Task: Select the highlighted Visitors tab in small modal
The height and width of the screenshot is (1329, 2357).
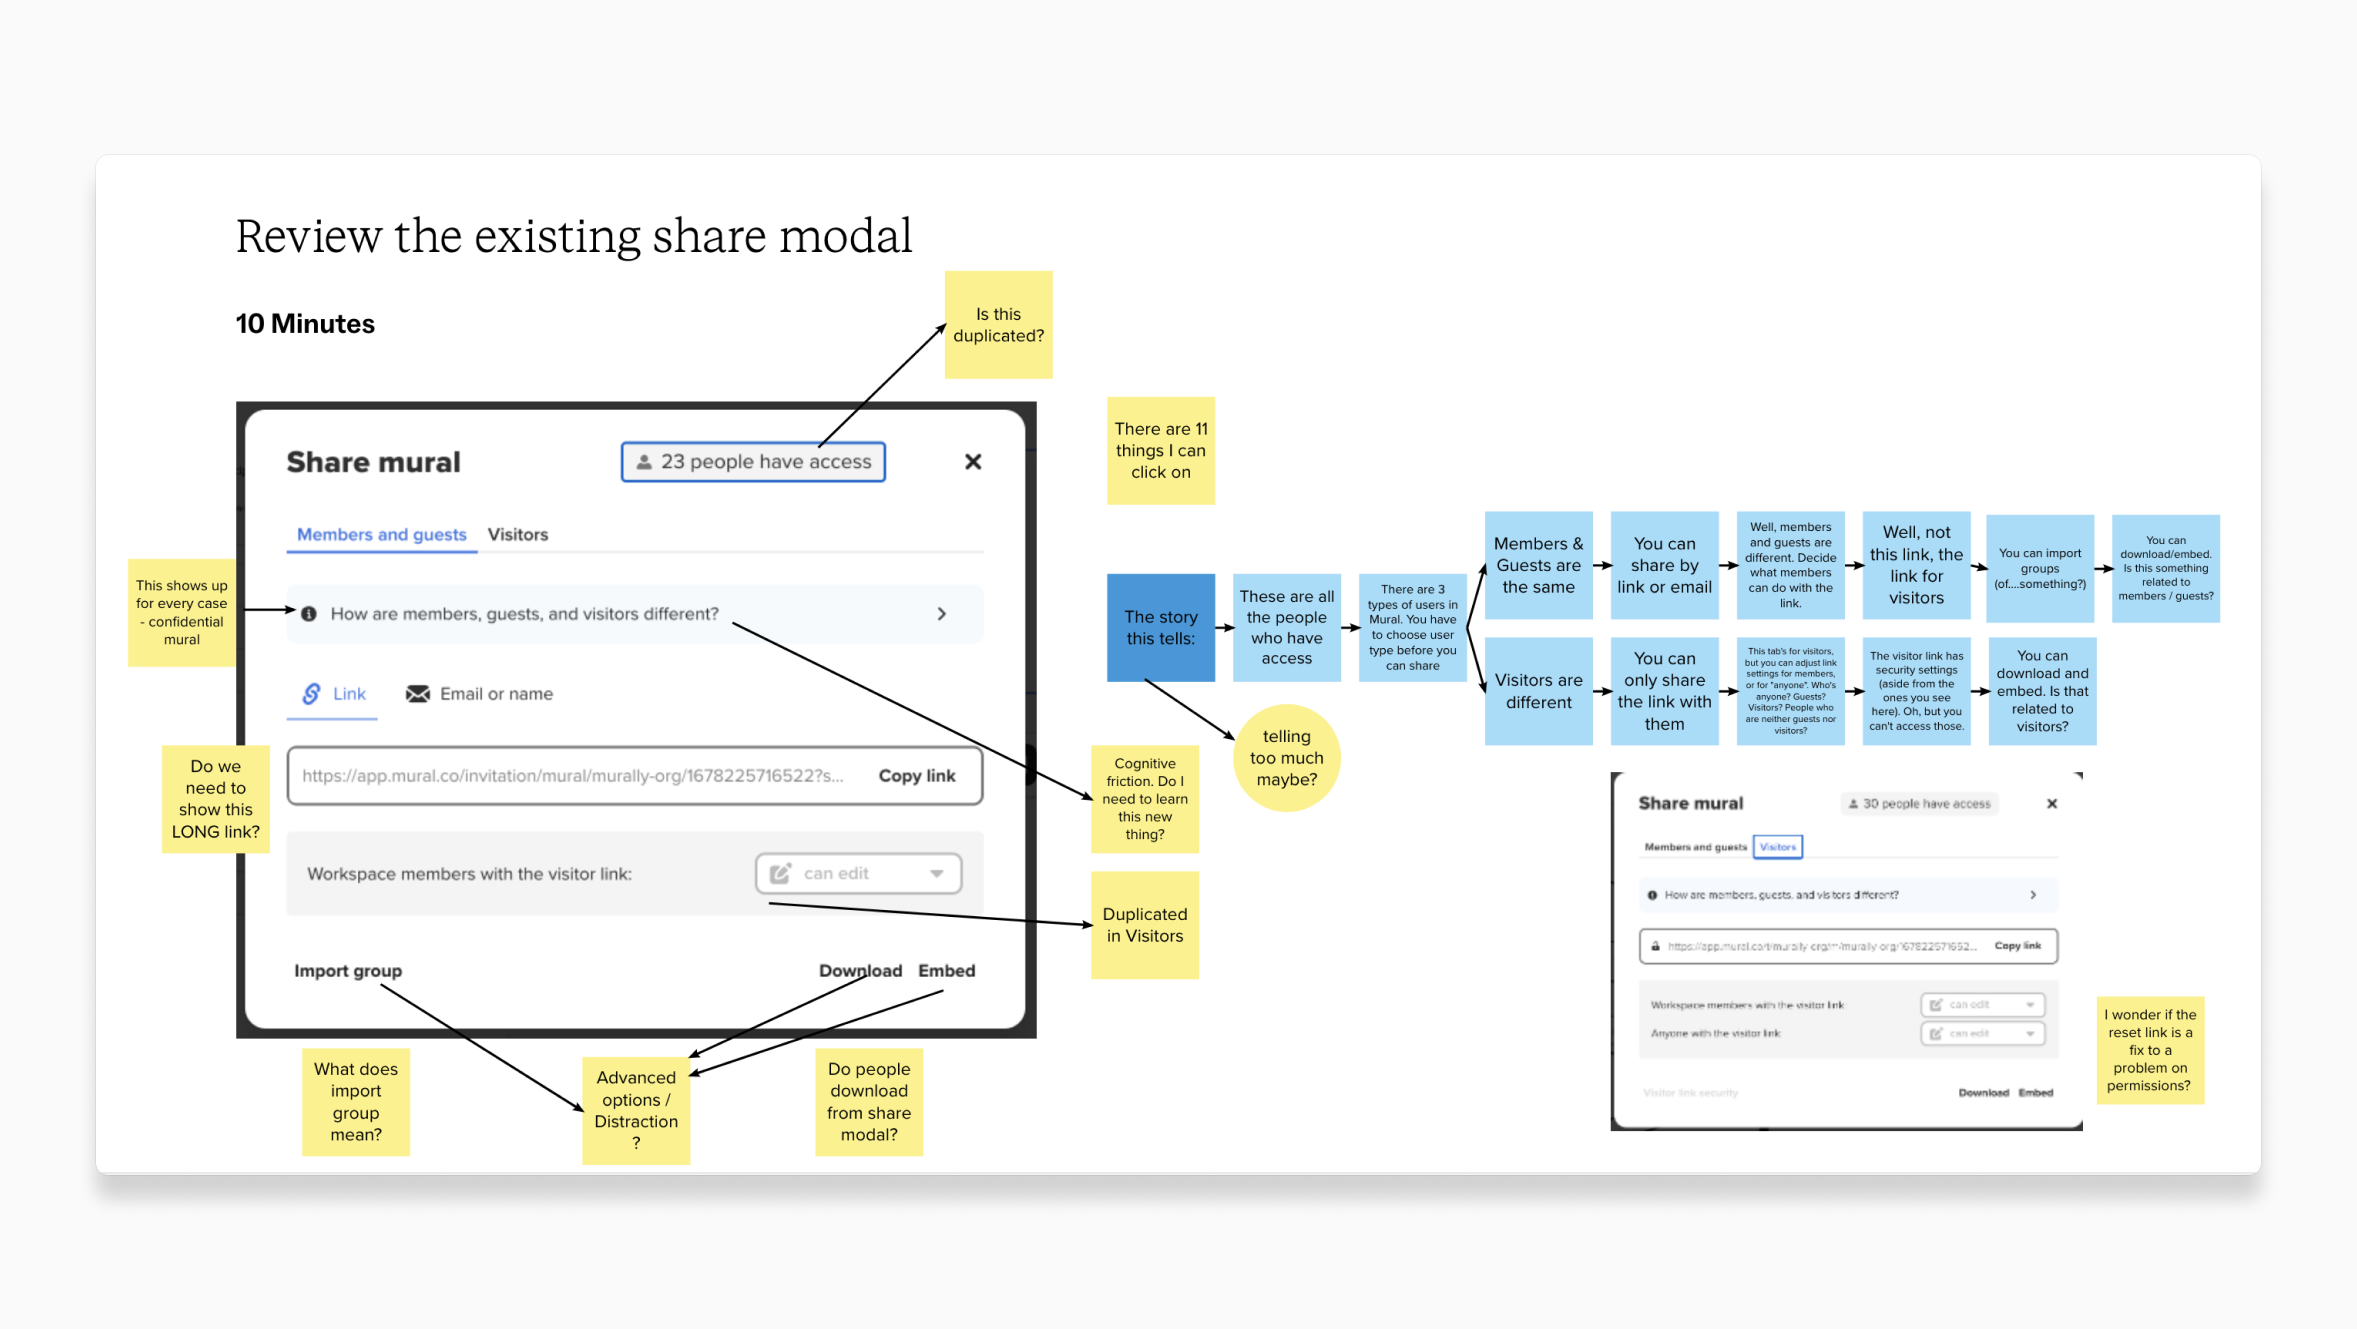Action: (1777, 847)
